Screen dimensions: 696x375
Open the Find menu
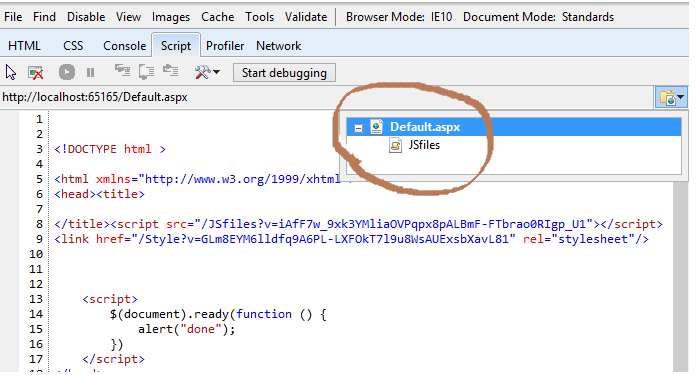44,17
